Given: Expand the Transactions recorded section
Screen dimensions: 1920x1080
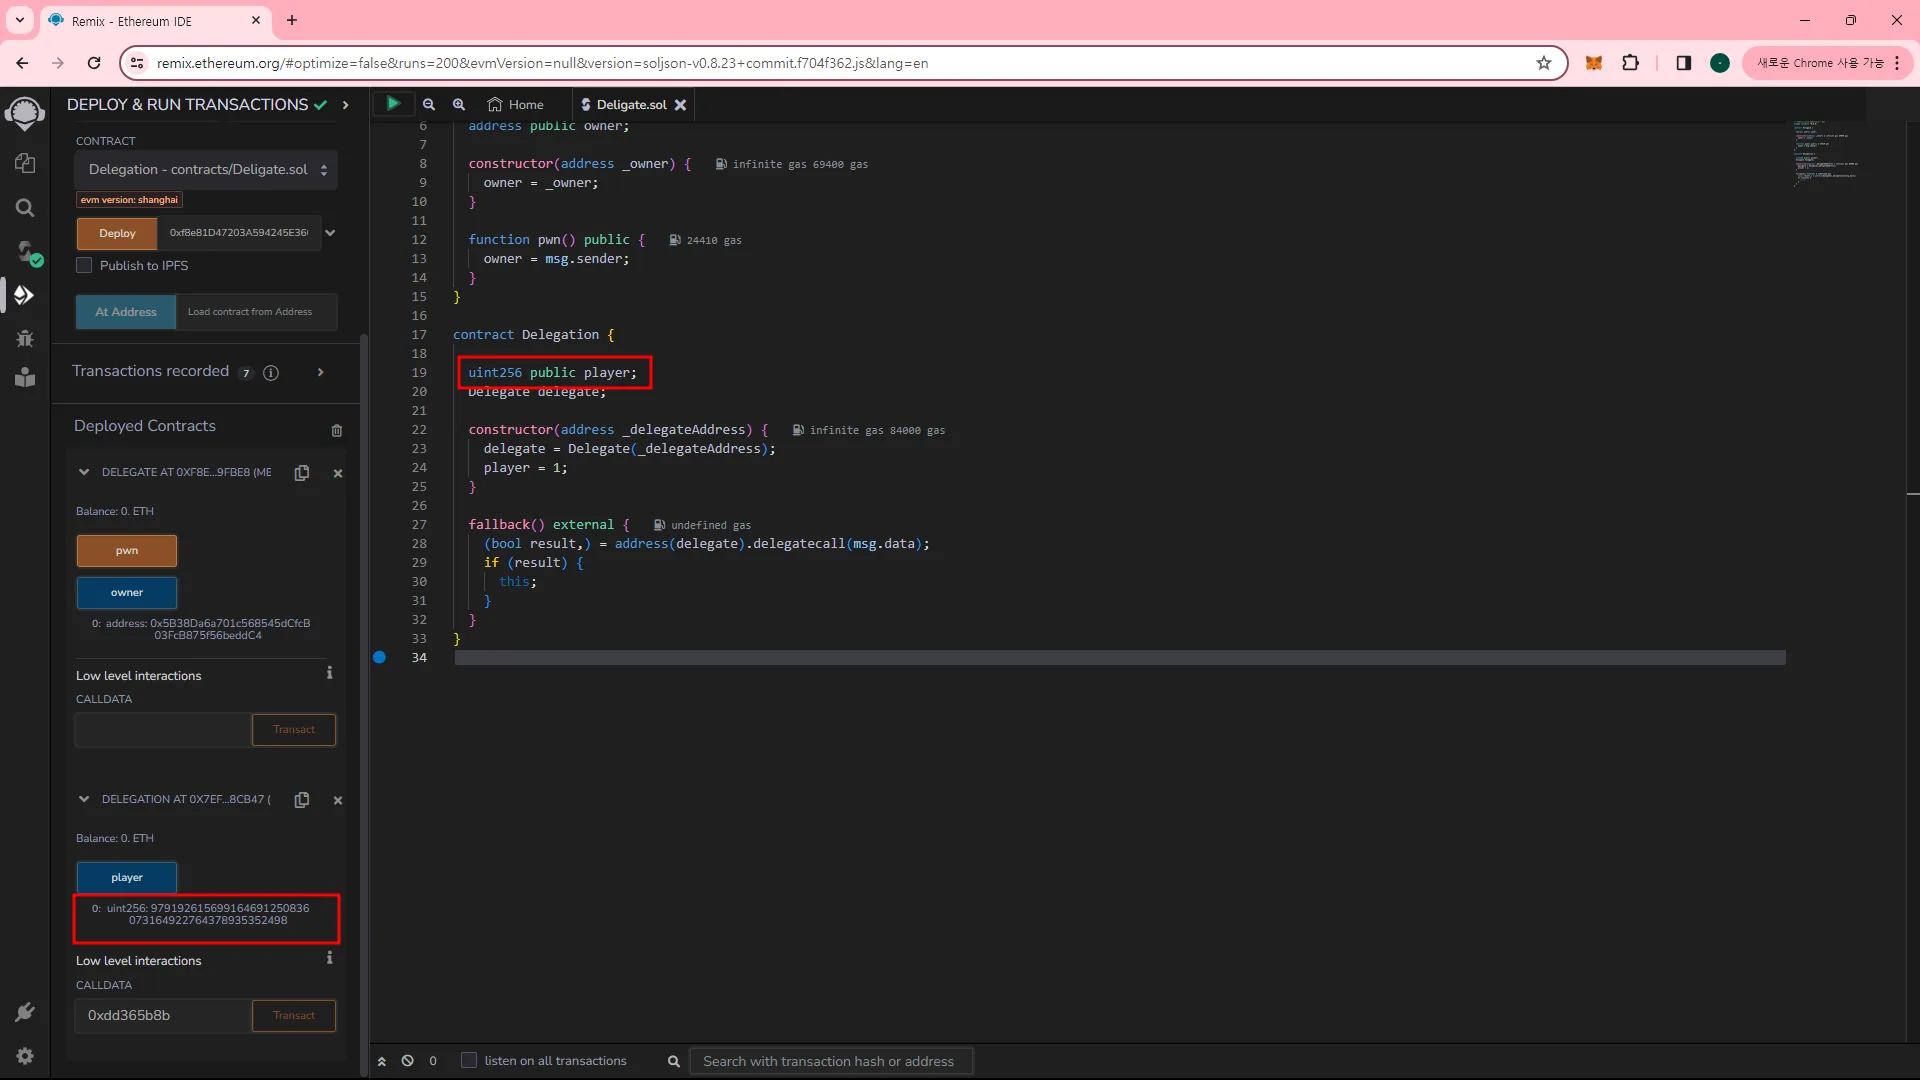Looking at the screenshot, I should [x=320, y=372].
